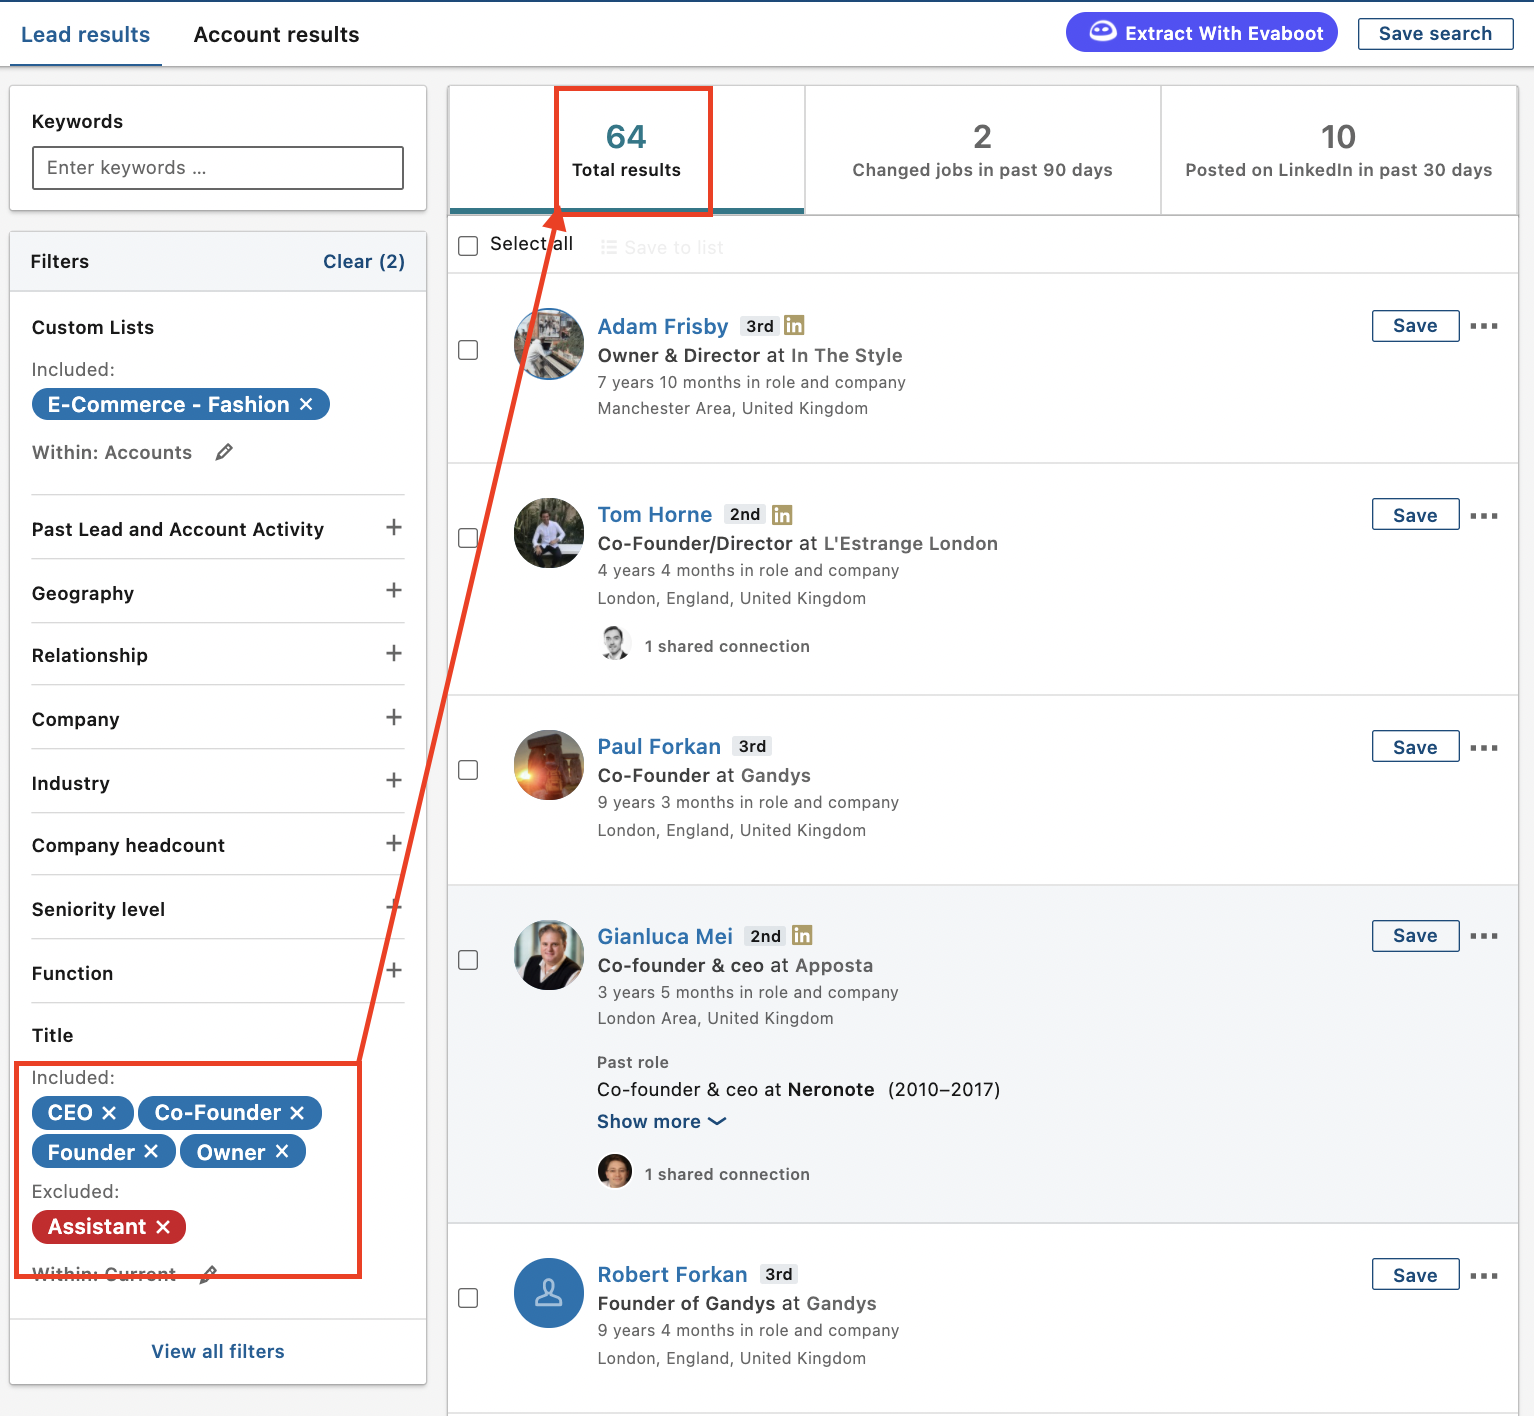Viewport: 1534px width, 1416px height.
Task: Click Extract With Evaboot button
Action: click(1202, 33)
